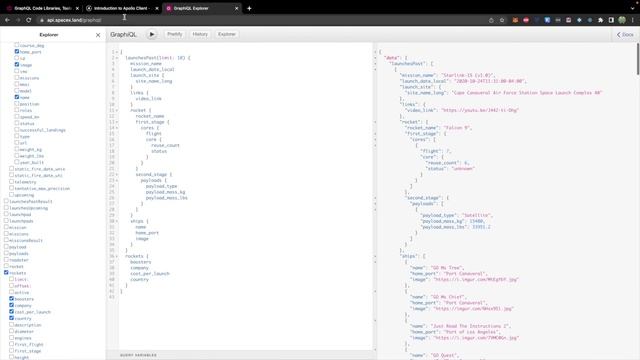640x360 pixels.
Task: Click the "Falcon 9" rocket_name value
Action: coord(457,128)
